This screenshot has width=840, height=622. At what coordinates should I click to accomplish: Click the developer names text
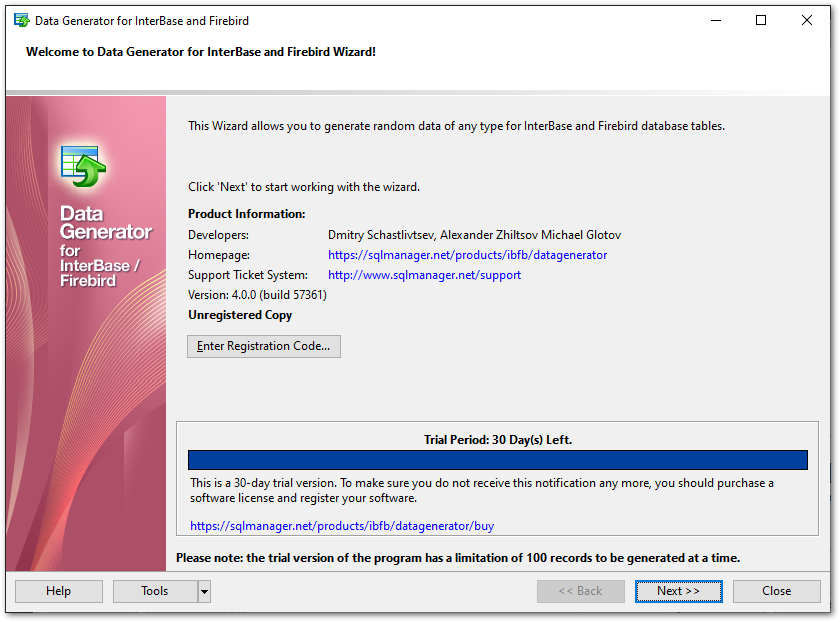(x=474, y=235)
